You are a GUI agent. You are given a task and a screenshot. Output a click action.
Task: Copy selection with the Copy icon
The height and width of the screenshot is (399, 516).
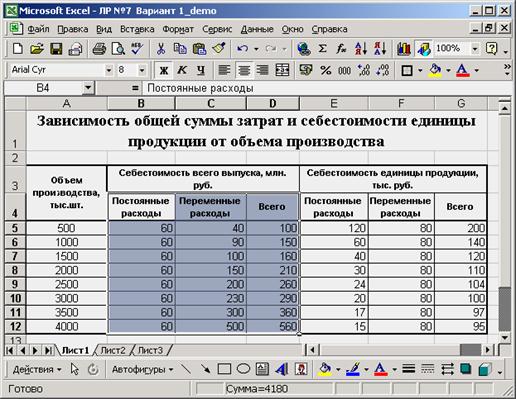point(180,49)
